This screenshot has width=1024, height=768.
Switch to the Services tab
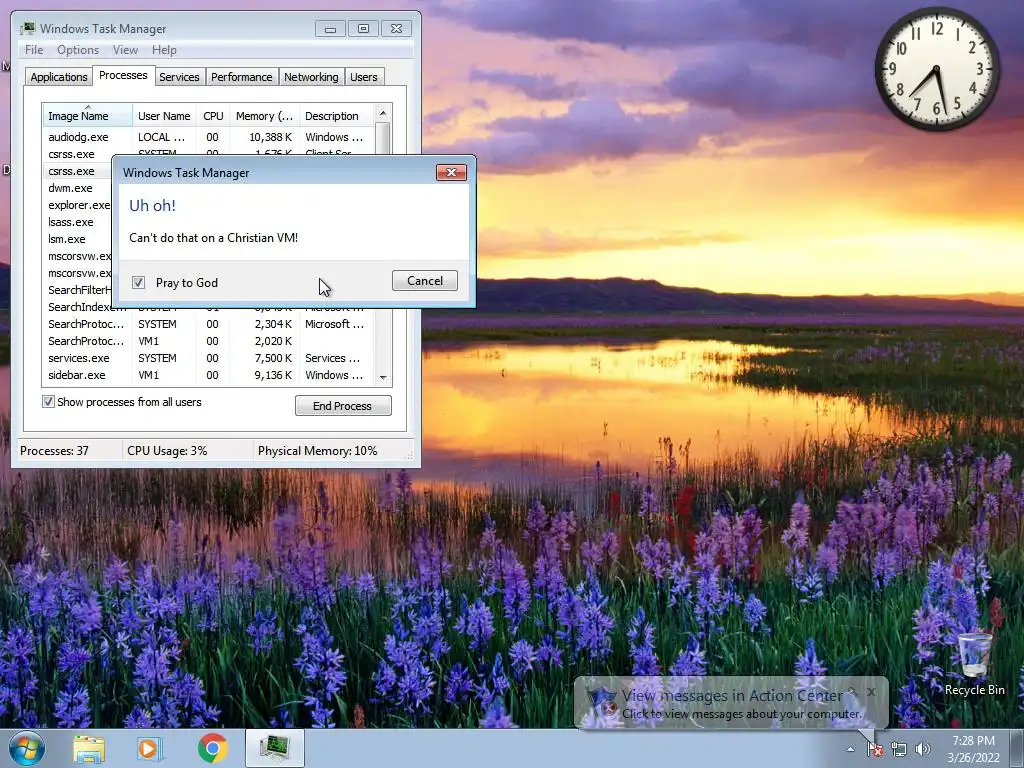point(179,77)
